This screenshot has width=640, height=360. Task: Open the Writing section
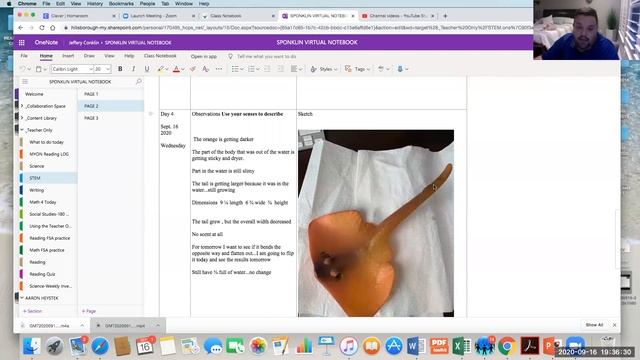[x=36, y=190]
